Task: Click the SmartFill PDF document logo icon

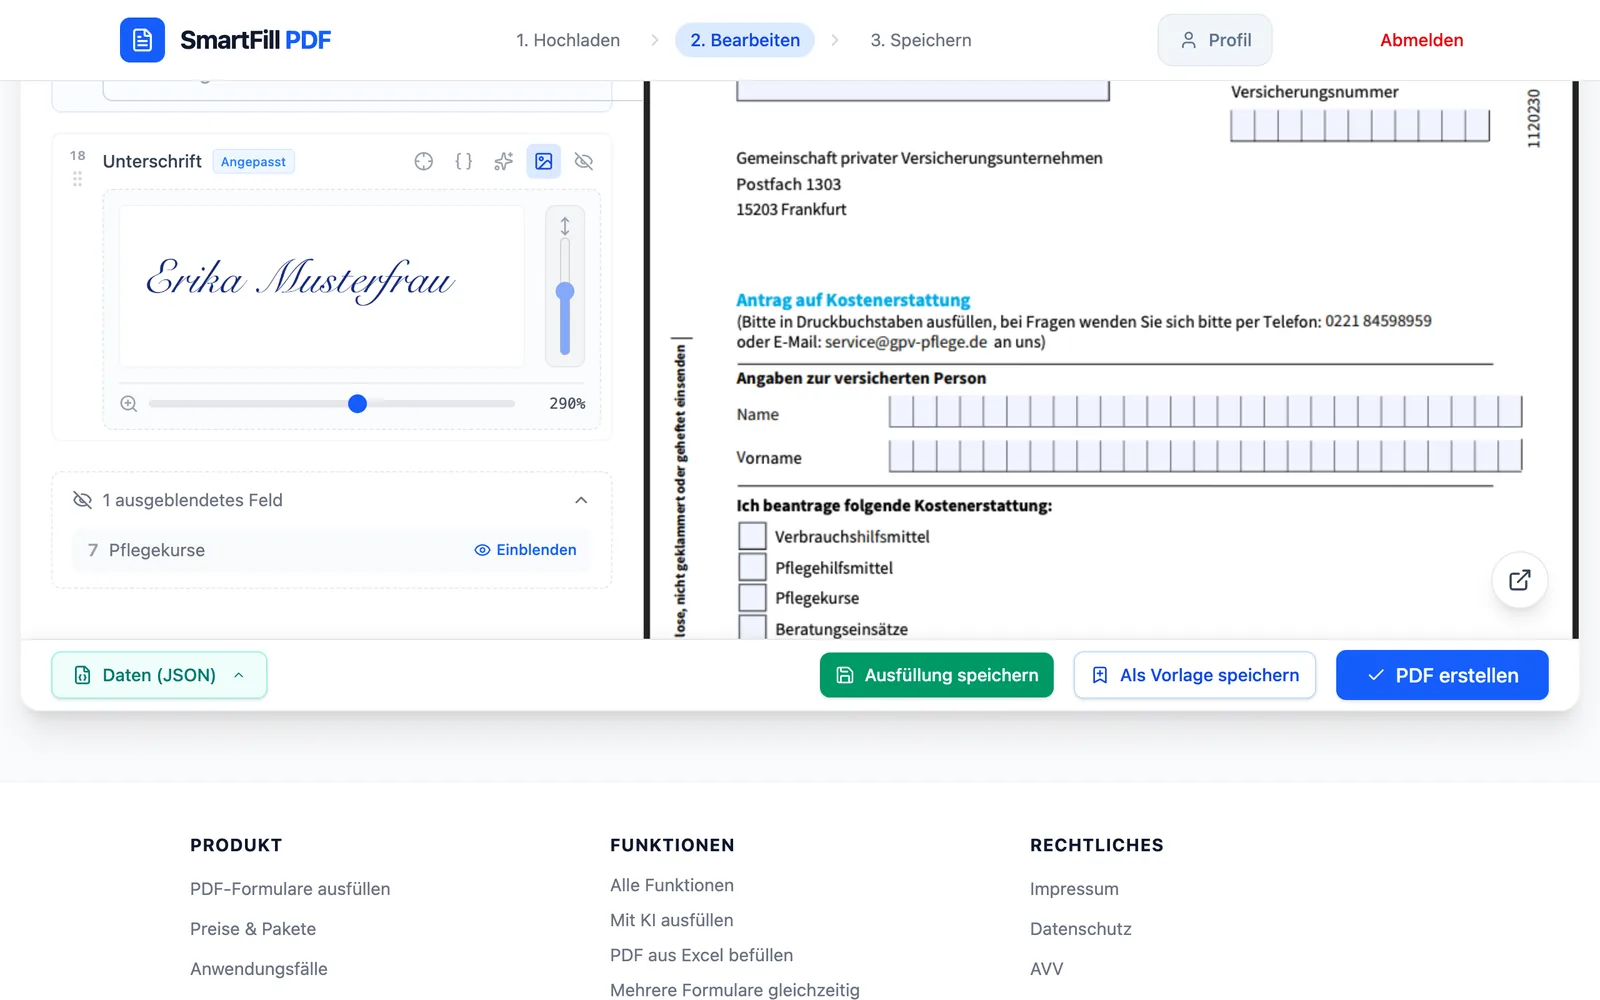Action: click(x=142, y=40)
